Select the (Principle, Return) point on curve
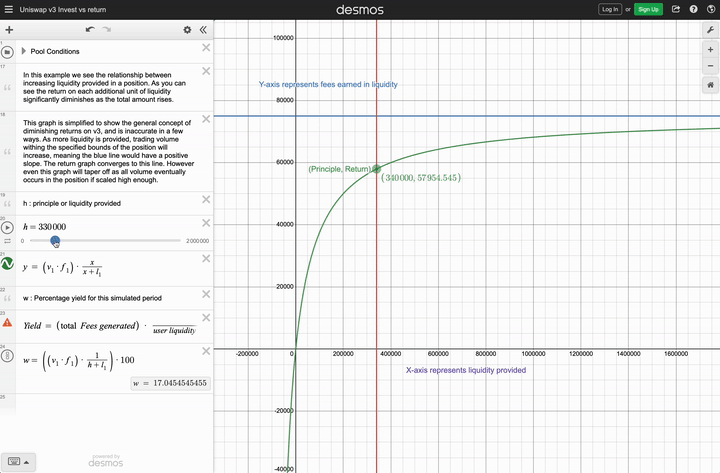 coord(377,169)
